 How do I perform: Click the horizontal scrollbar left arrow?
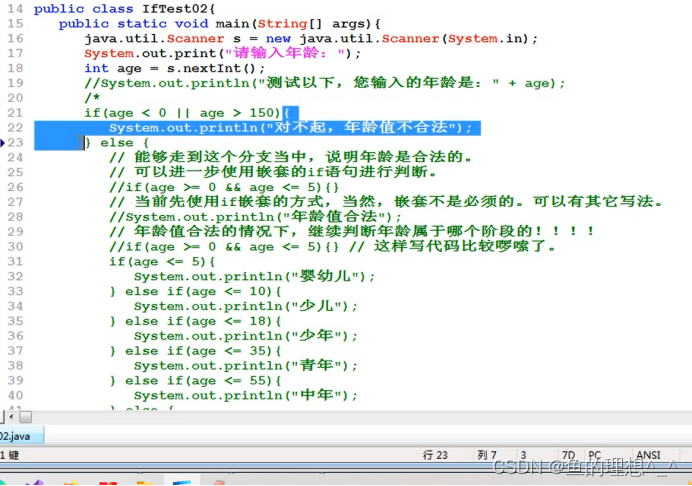point(11,416)
